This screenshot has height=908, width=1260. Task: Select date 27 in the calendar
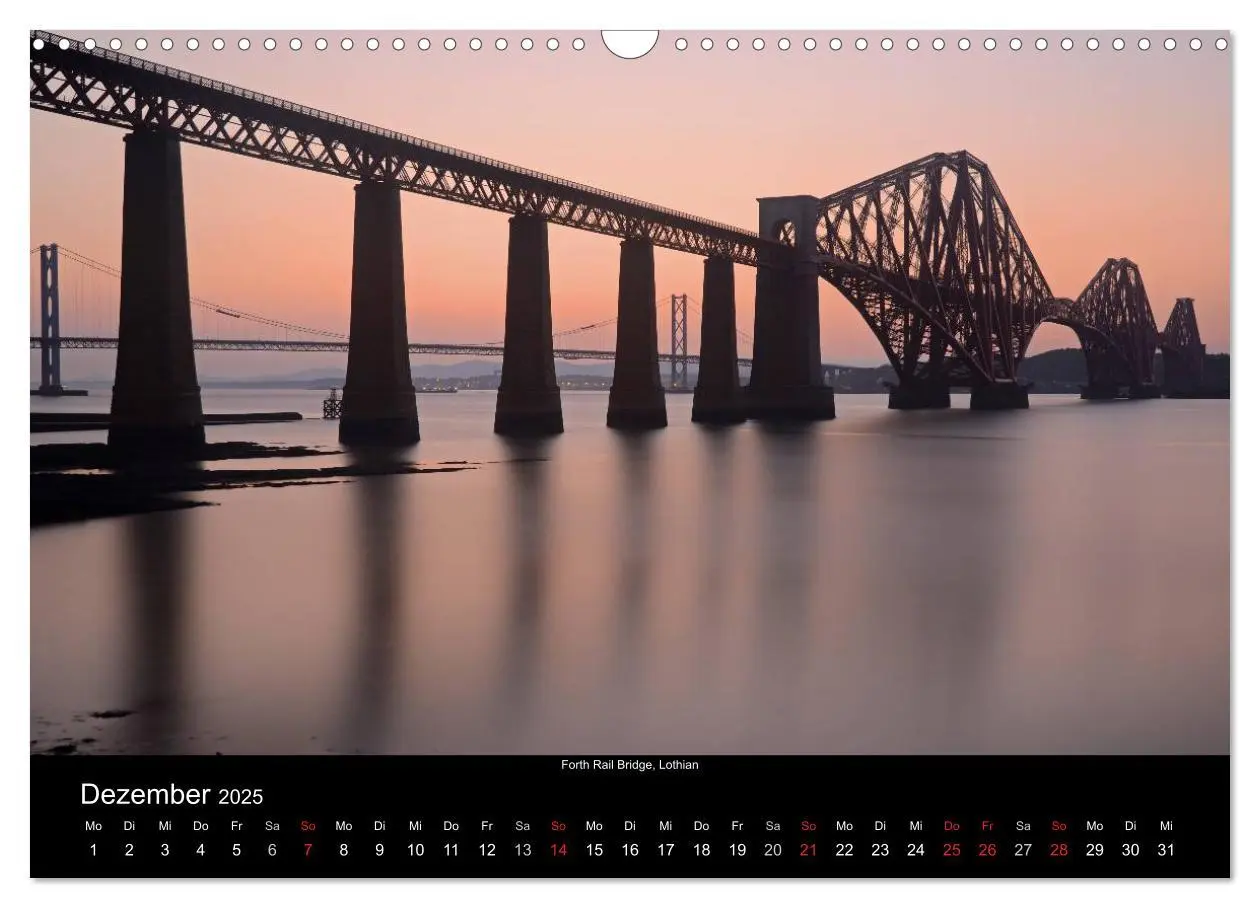(1023, 850)
